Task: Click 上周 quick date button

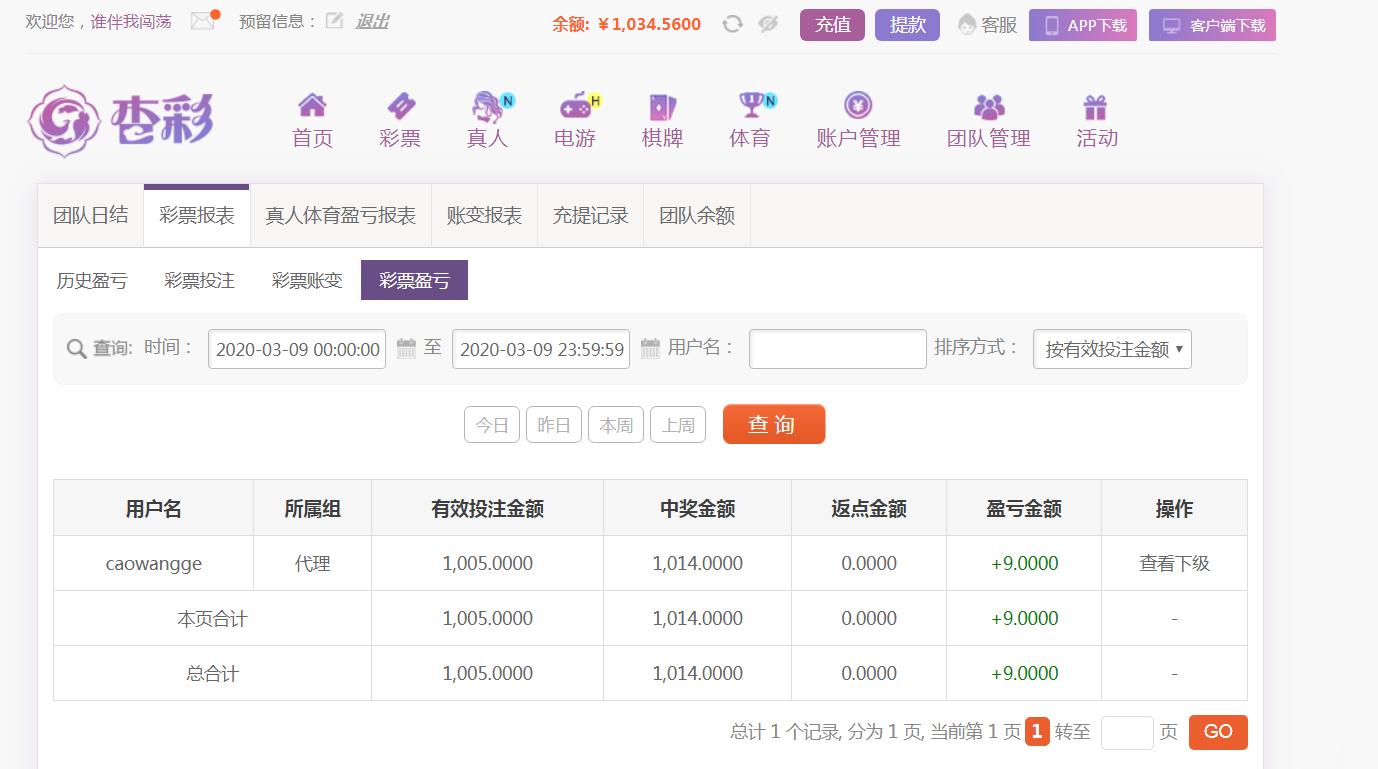Action: (x=678, y=425)
